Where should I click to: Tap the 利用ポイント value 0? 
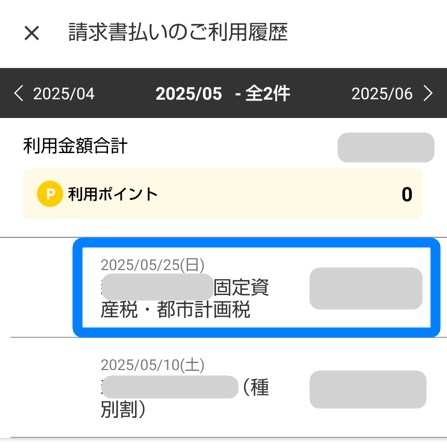pyautogui.click(x=407, y=194)
